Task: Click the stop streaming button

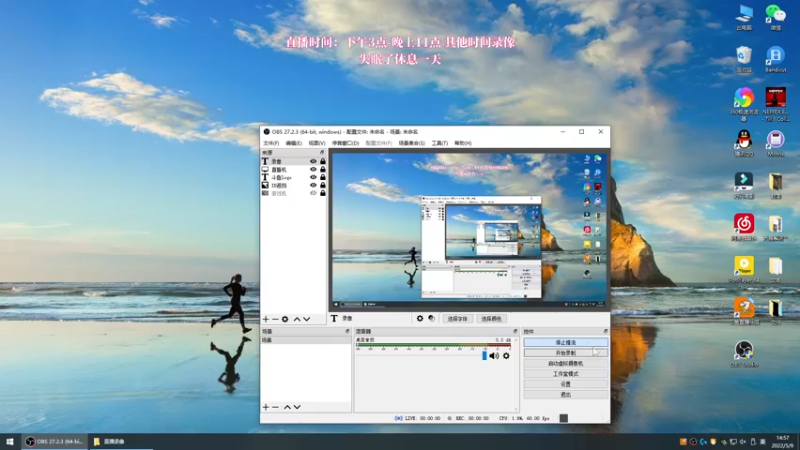Action: click(565, 342)
